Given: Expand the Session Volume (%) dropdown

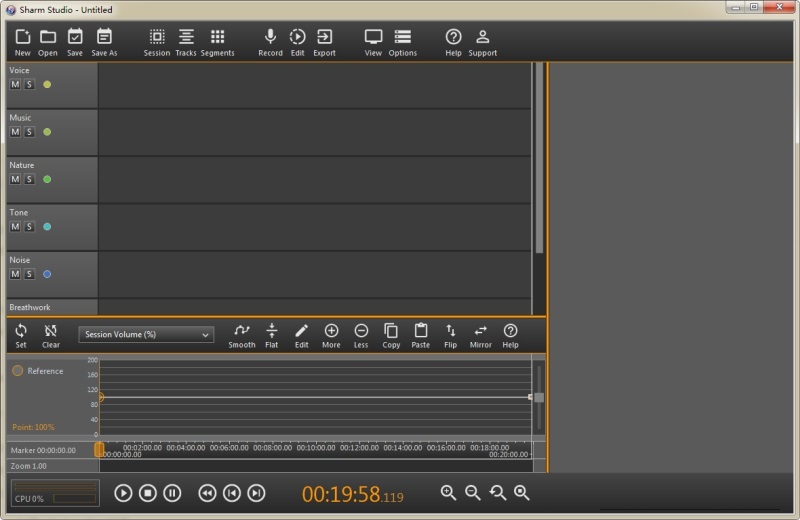Looking at the screenshot, I should coord(146,335).
